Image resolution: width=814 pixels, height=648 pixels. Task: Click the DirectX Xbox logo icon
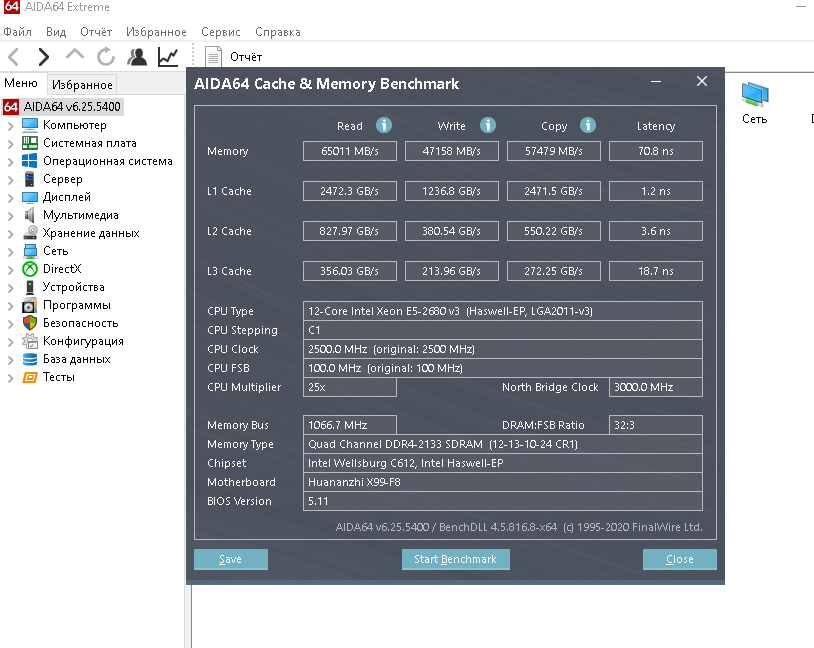[x=30, y=269]
